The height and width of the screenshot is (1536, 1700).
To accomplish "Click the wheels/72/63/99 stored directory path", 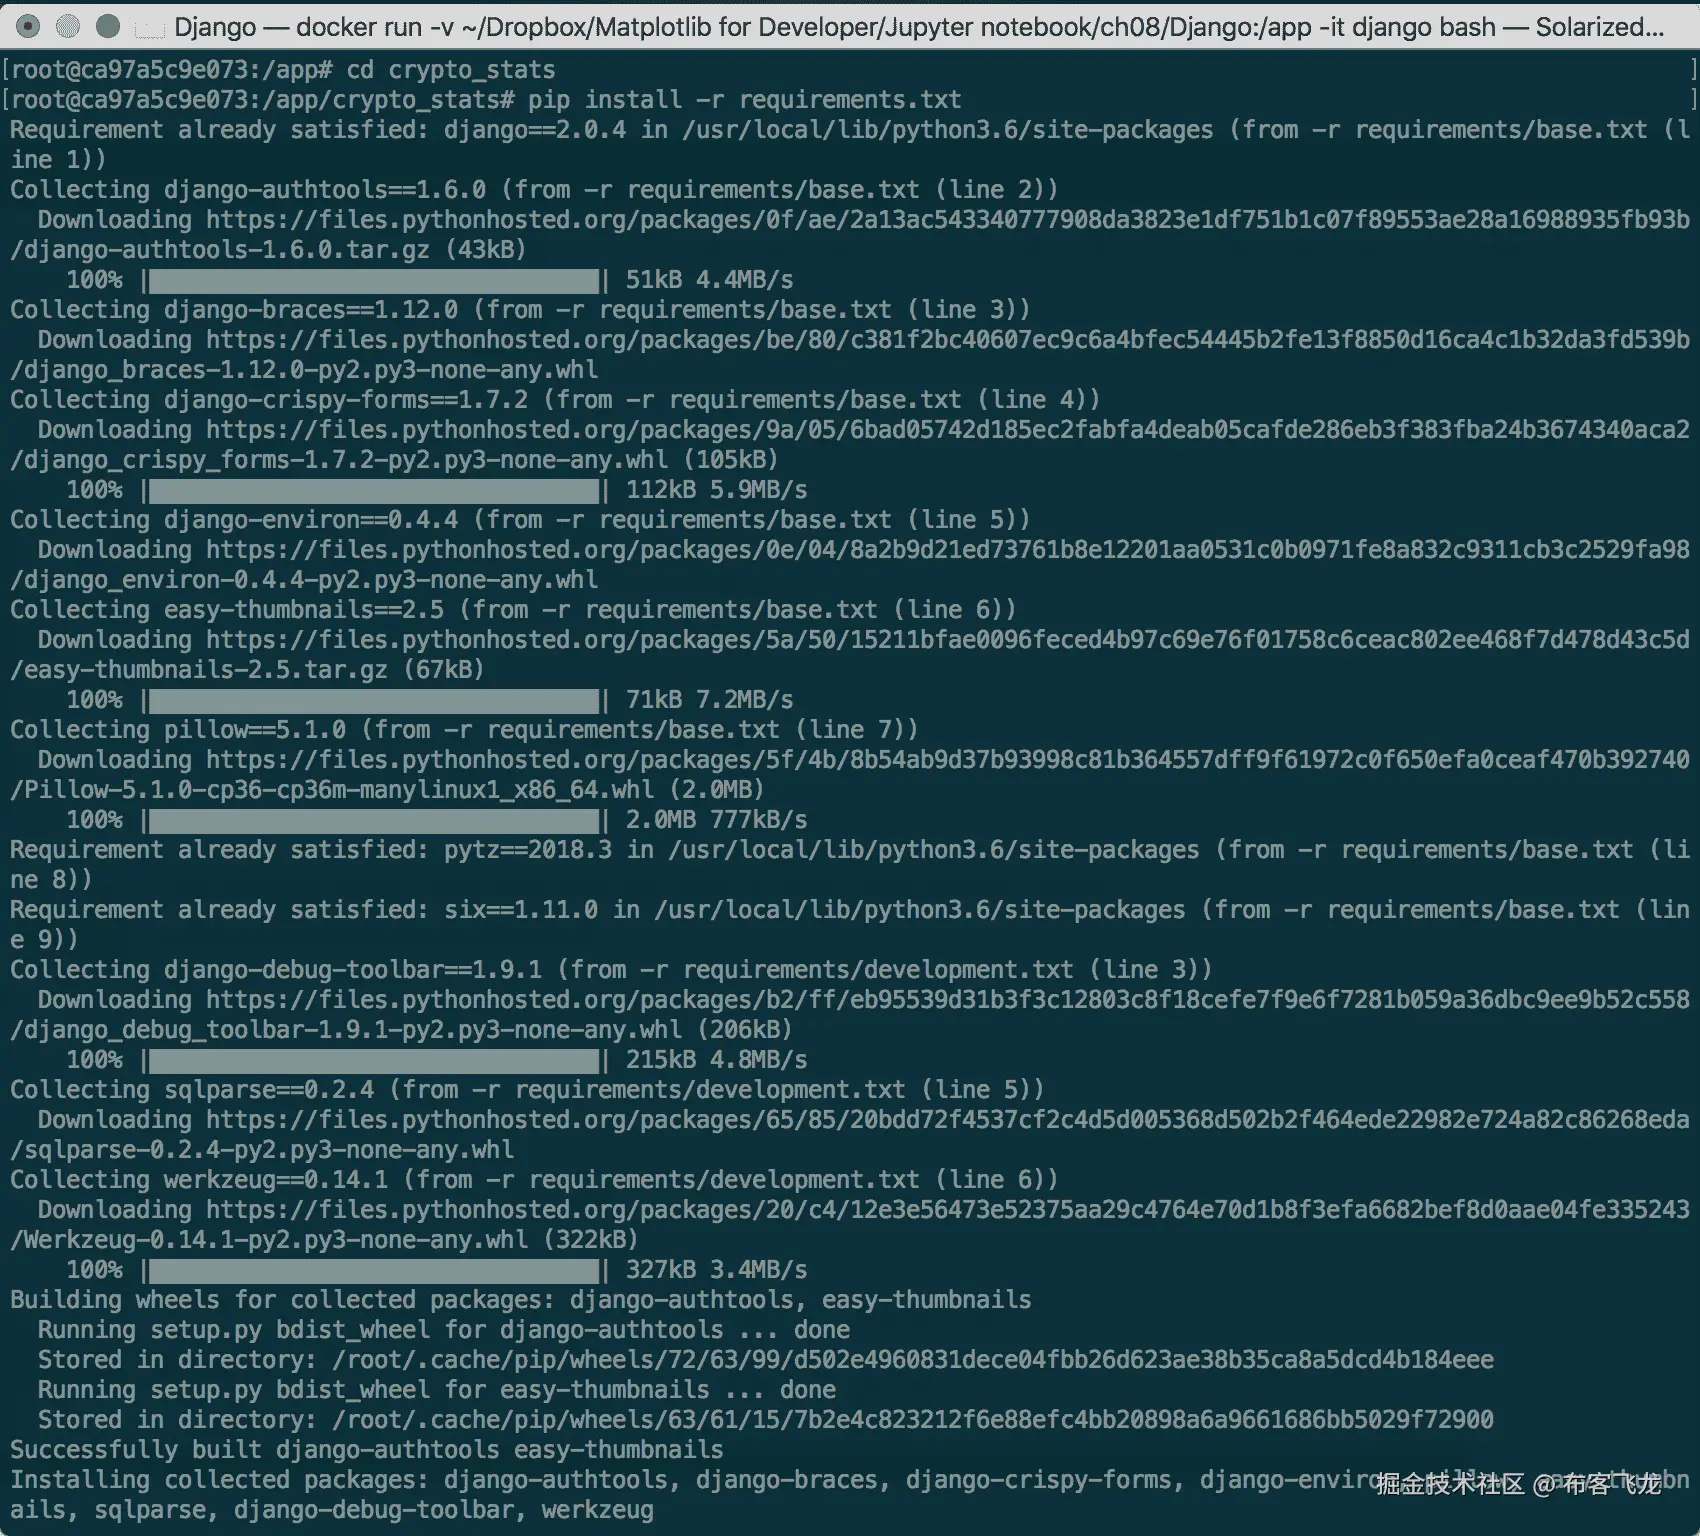I will pos(913,1360).
